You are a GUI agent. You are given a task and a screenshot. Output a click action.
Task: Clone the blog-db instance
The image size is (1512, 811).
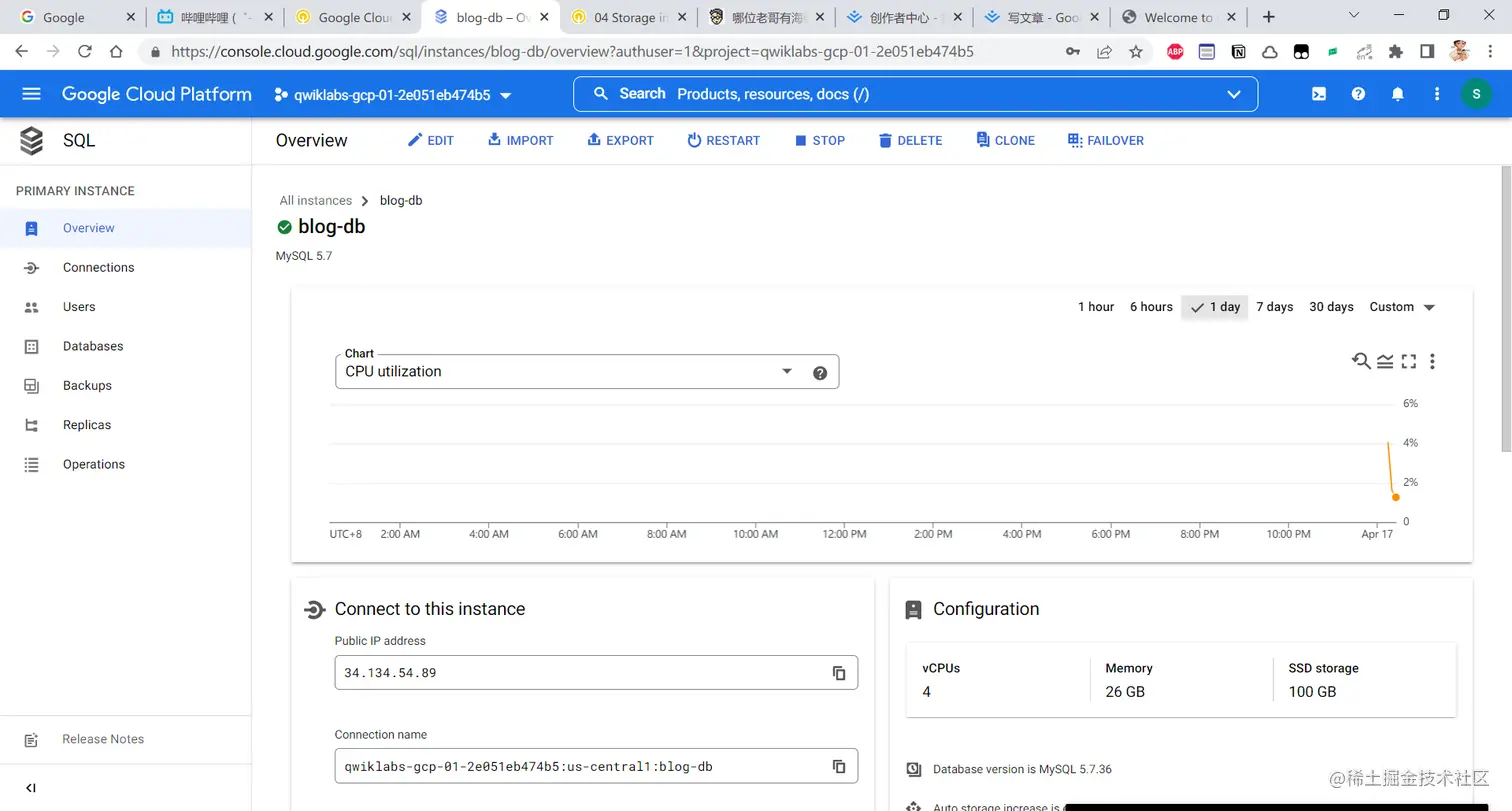[1005, 141]
